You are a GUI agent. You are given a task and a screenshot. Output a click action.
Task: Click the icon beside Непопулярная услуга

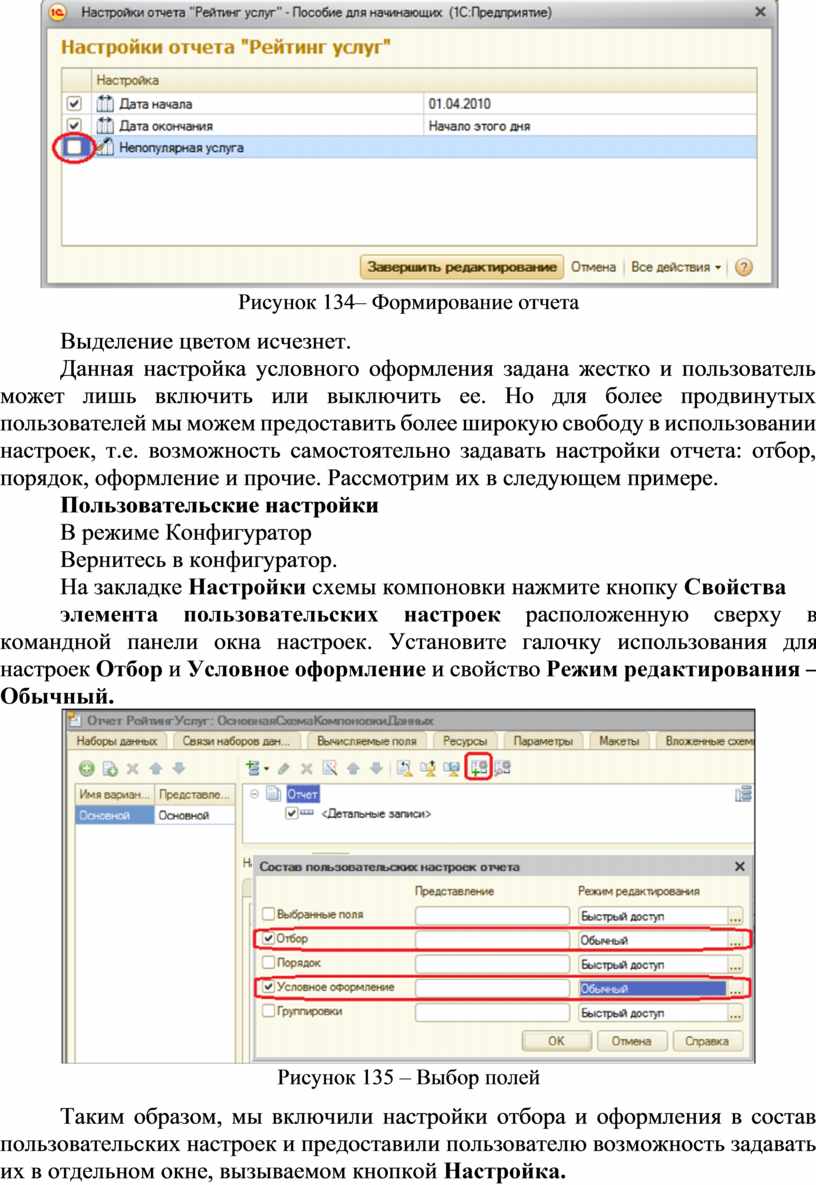tap(105, 147)
